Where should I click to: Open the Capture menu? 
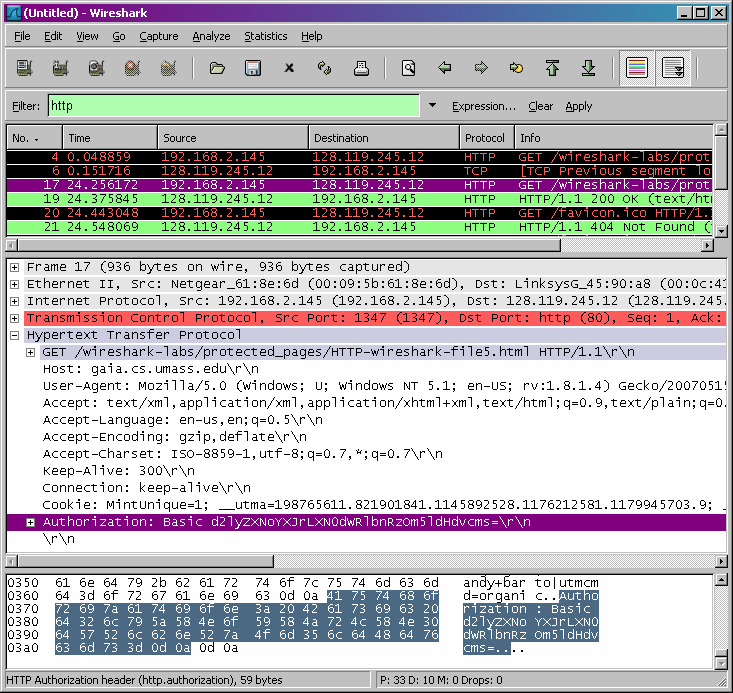159,36
